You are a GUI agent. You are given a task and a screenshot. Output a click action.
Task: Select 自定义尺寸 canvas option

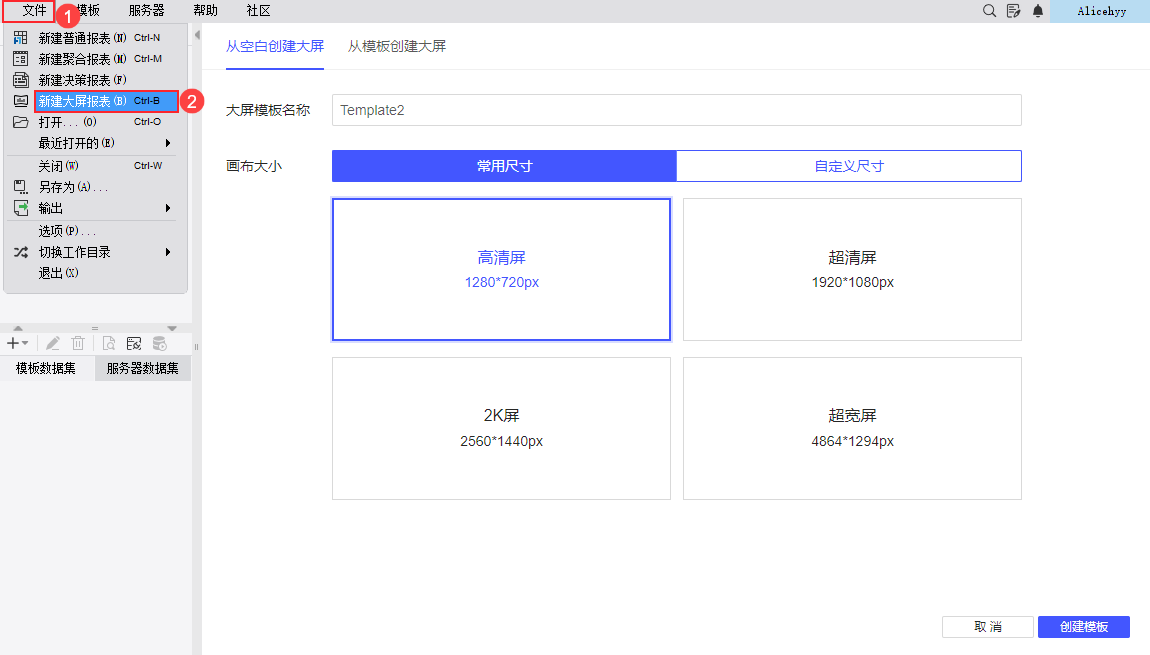point(849,166)
